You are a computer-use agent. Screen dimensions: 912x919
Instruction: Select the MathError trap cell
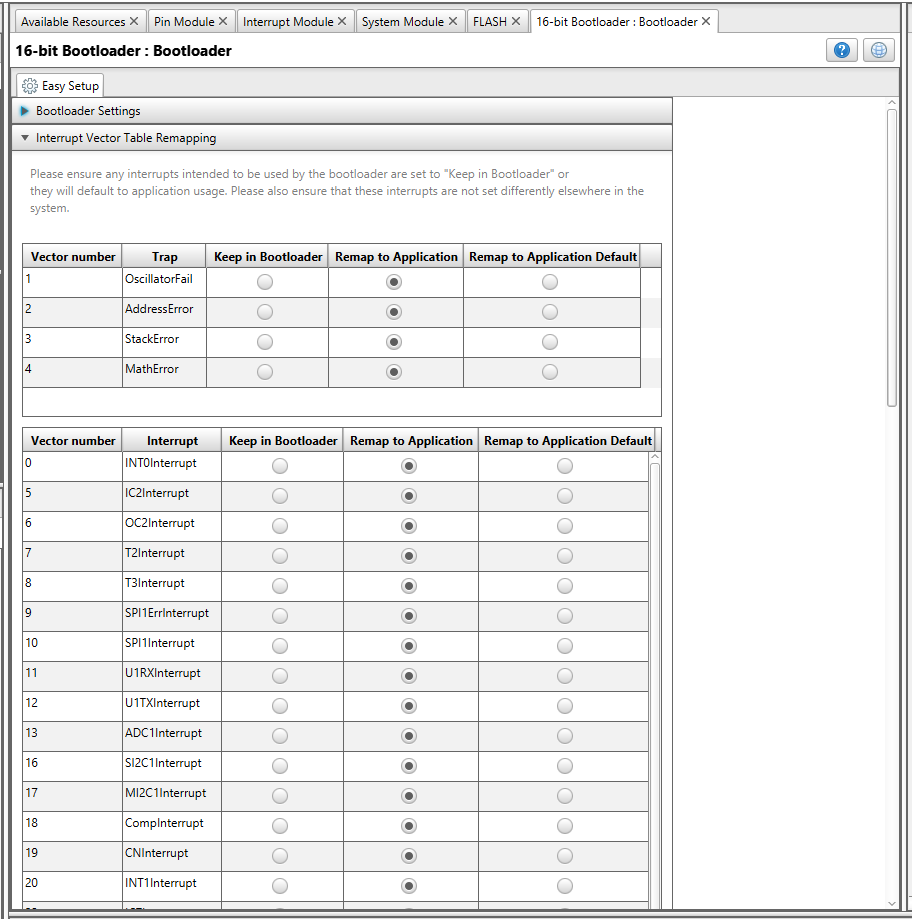[164, 372]
